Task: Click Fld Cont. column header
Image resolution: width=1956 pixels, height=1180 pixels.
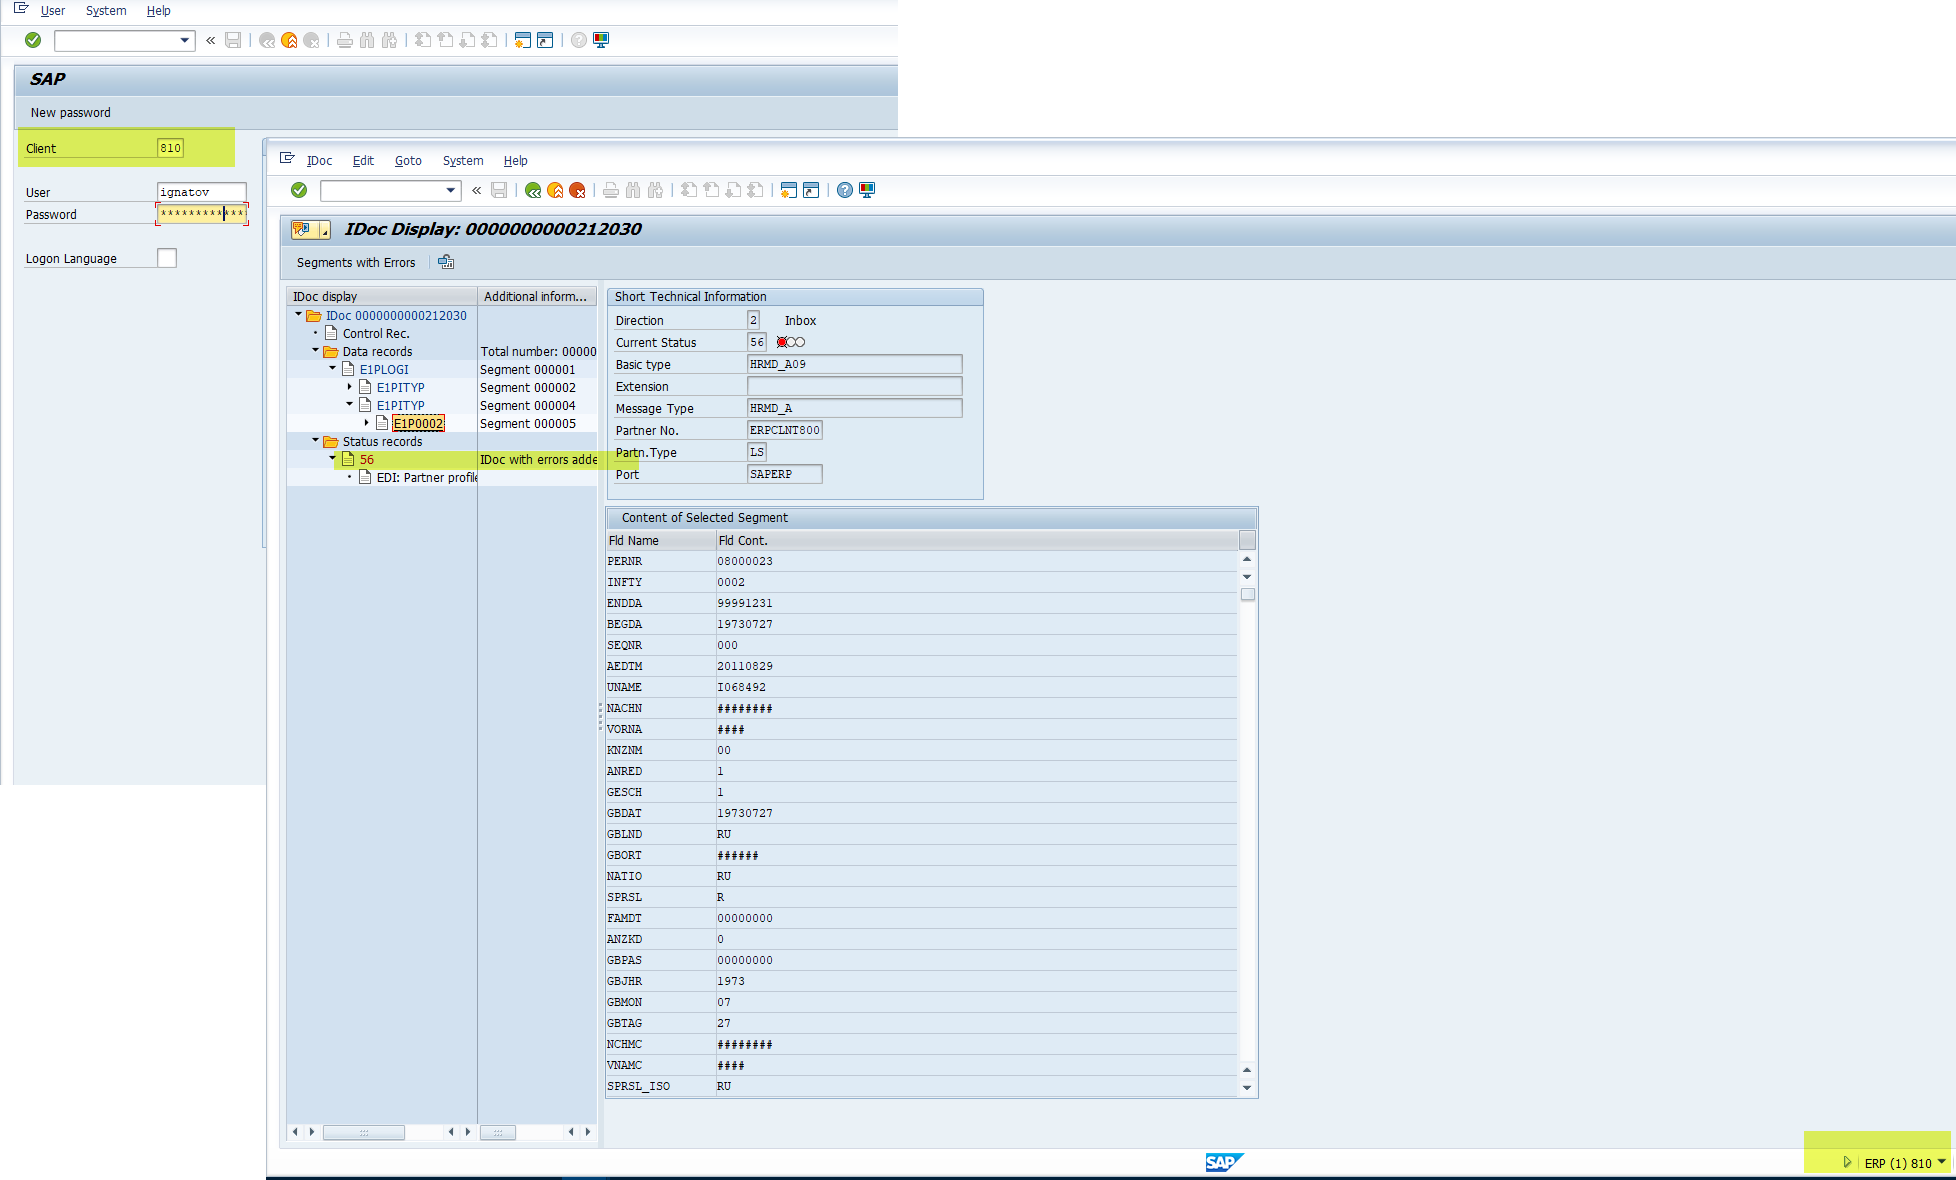Action: pyautogui.click(x=977, y=540)
